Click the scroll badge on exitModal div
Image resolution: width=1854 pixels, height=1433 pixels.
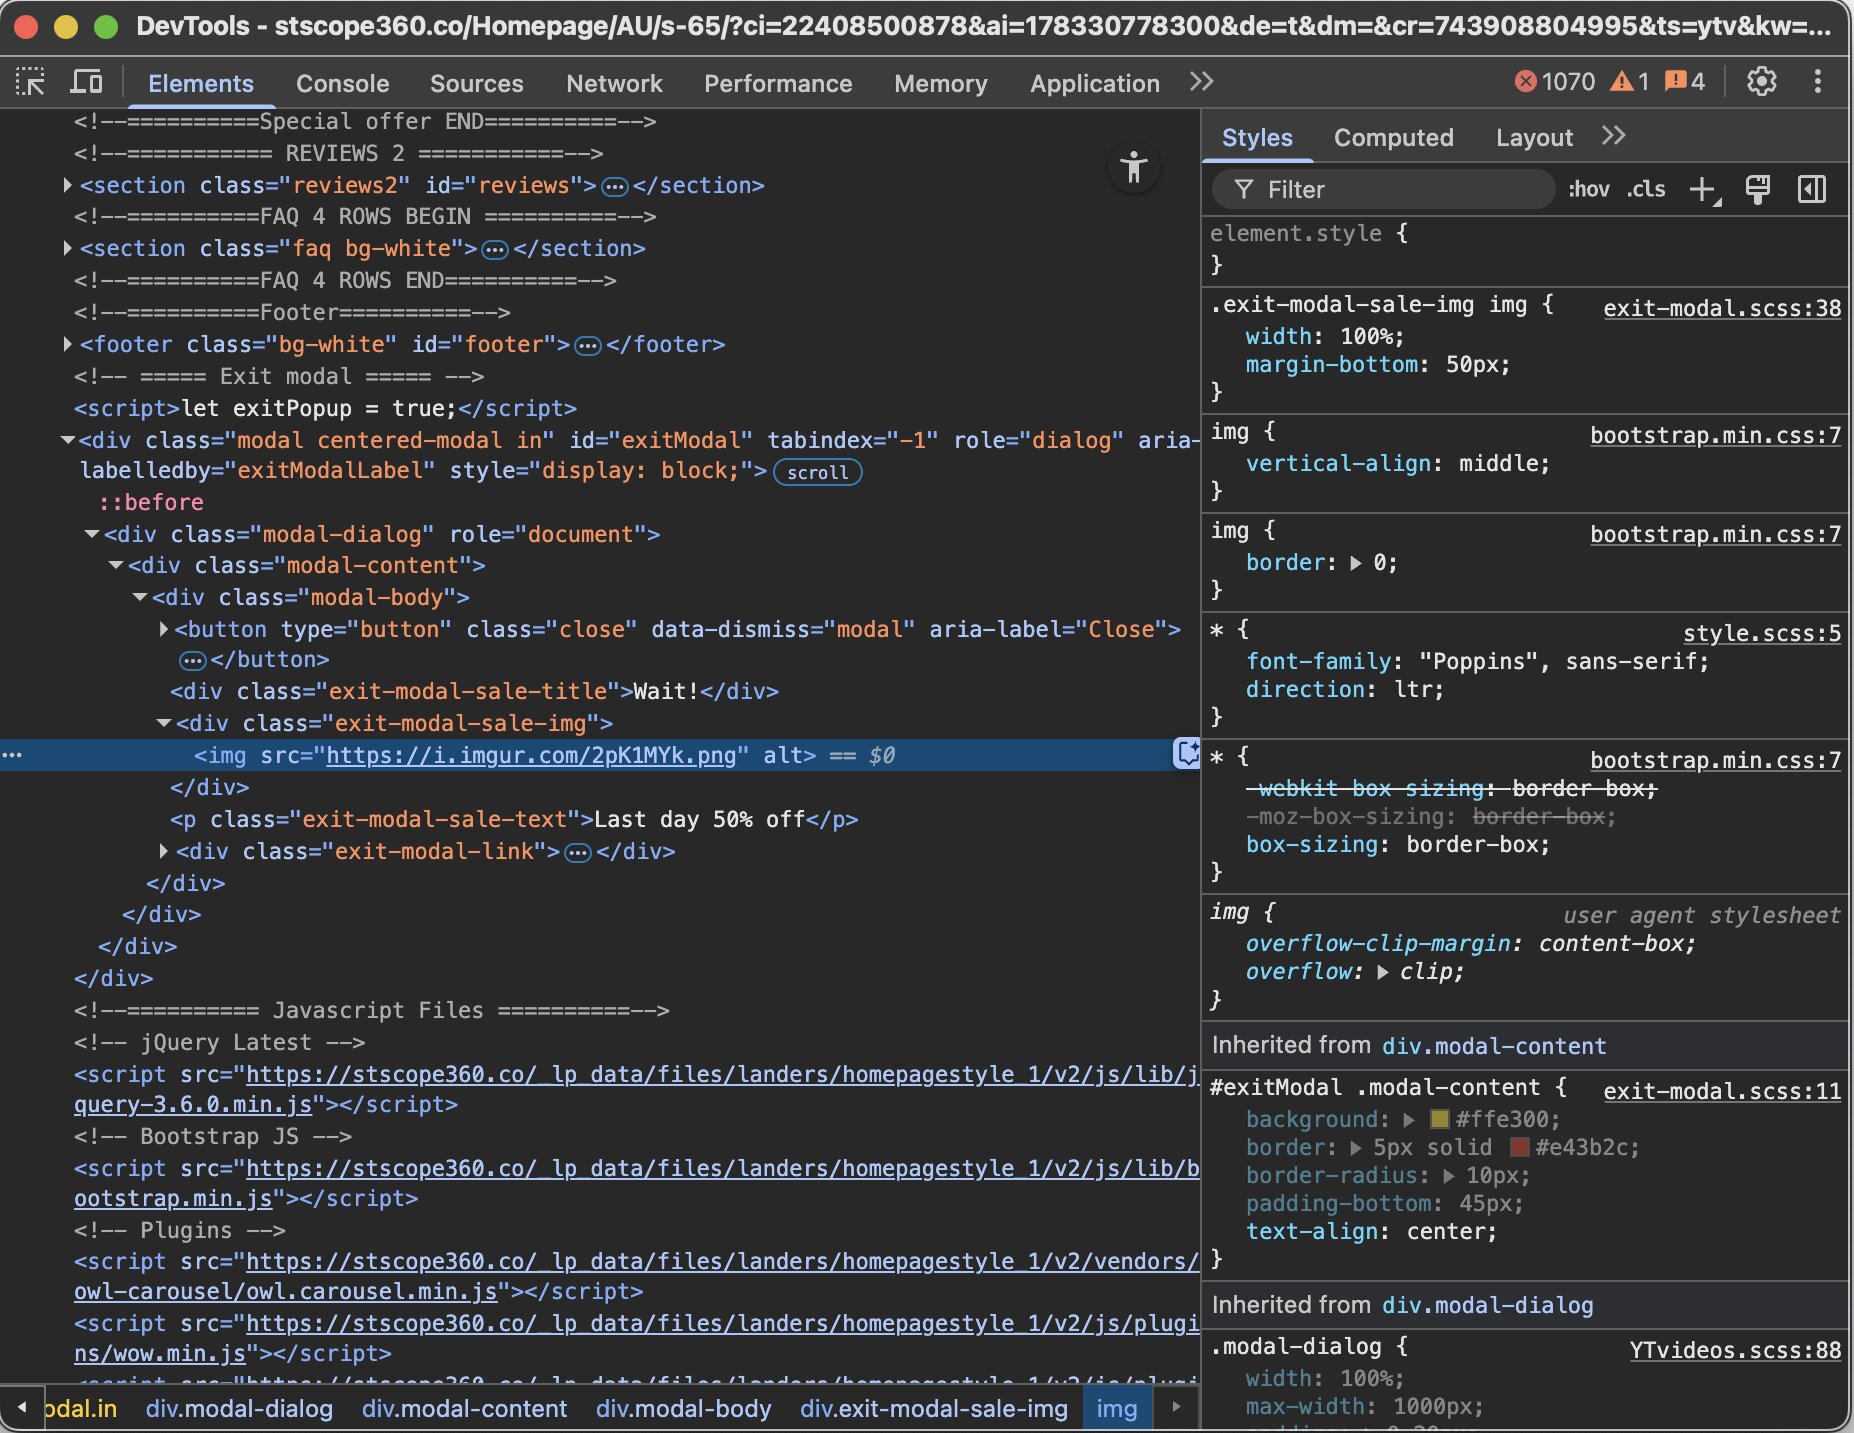[x=817, y=472]
